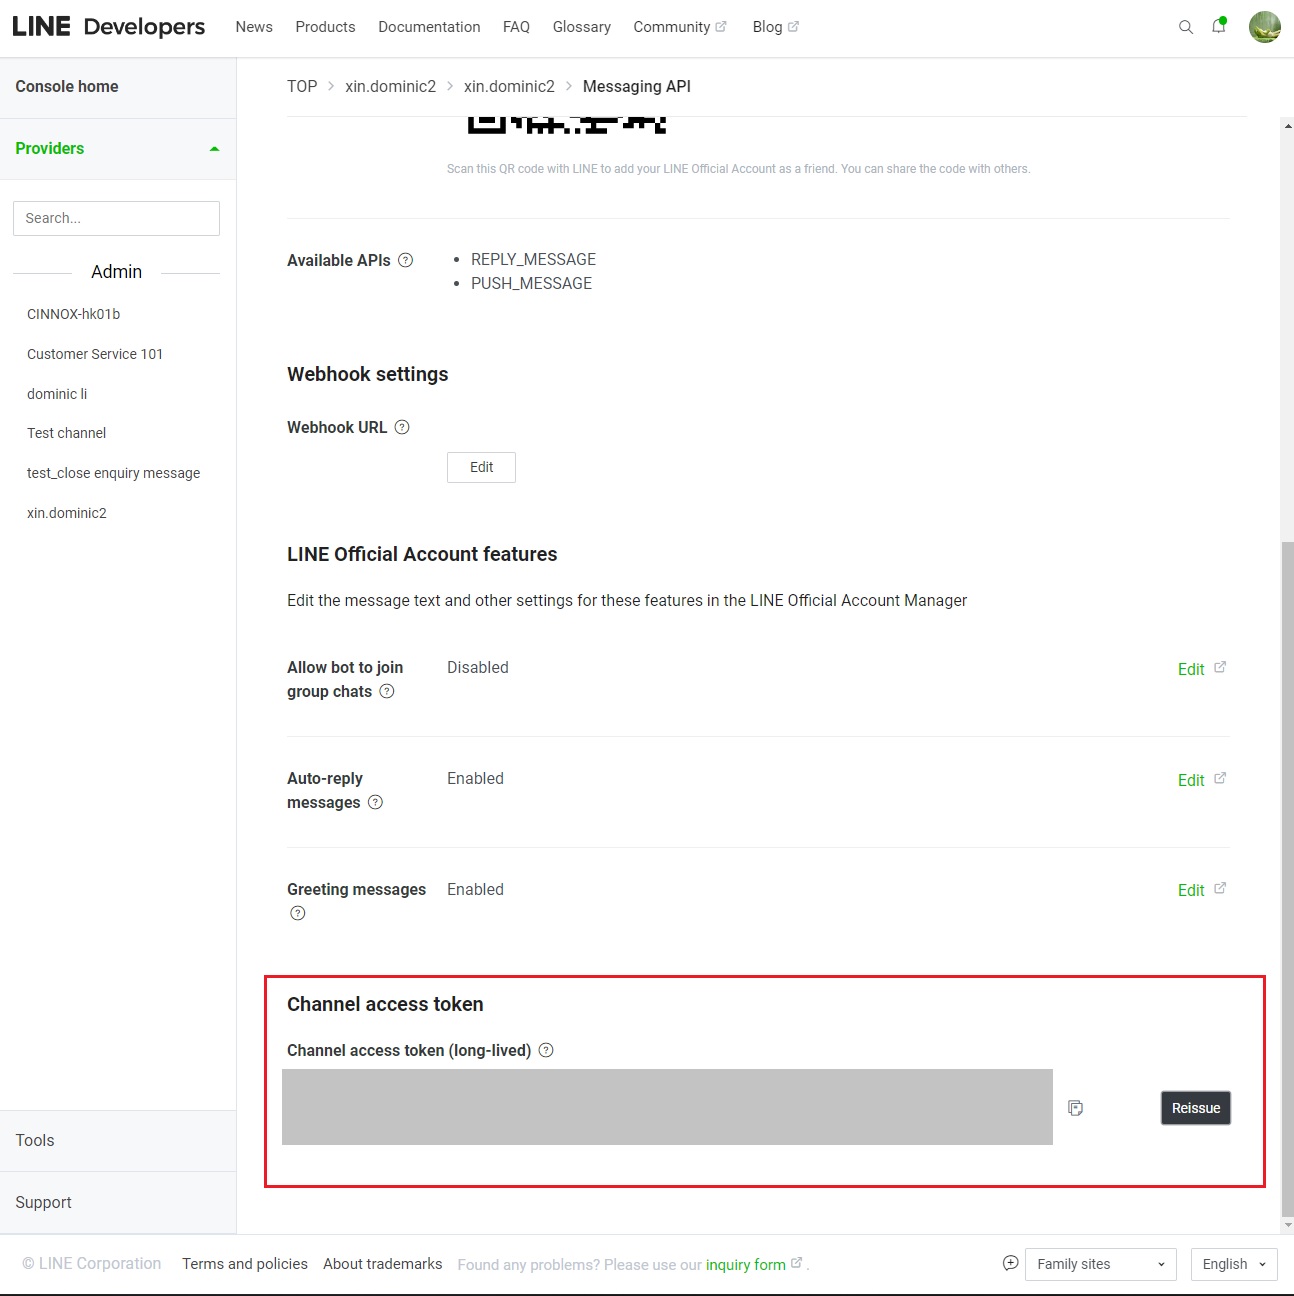
Task: Click the PUSH_MESSAGE text
Action: point(531,283)
